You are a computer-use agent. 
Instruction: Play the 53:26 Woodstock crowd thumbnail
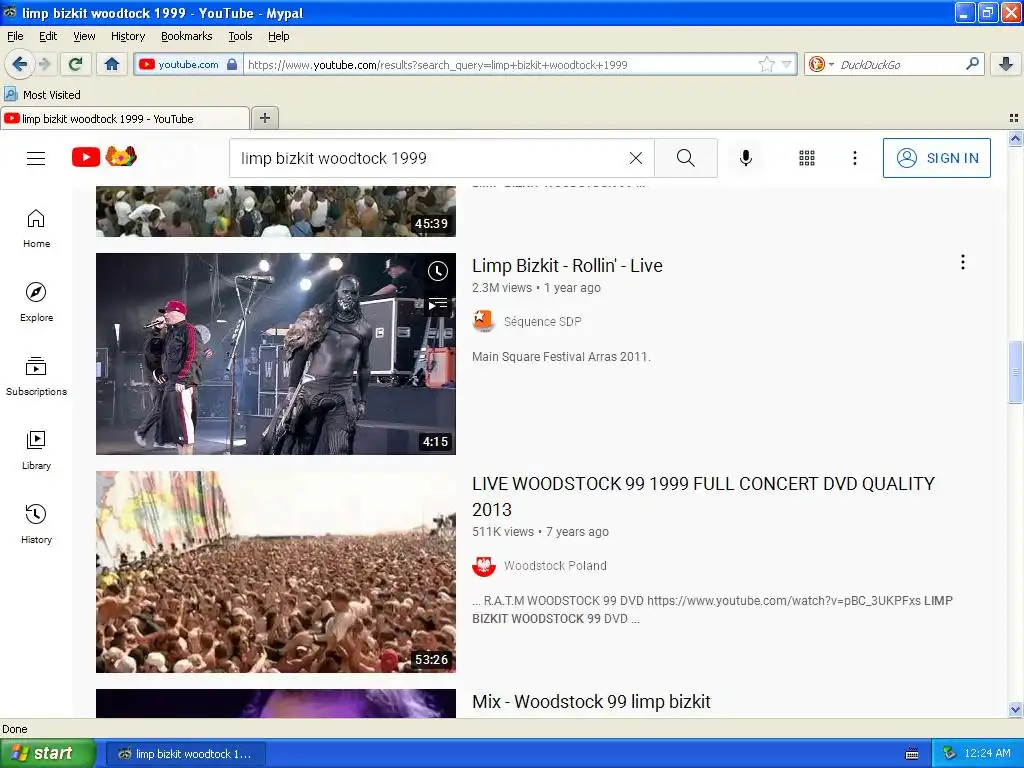(x=276, y=572)
